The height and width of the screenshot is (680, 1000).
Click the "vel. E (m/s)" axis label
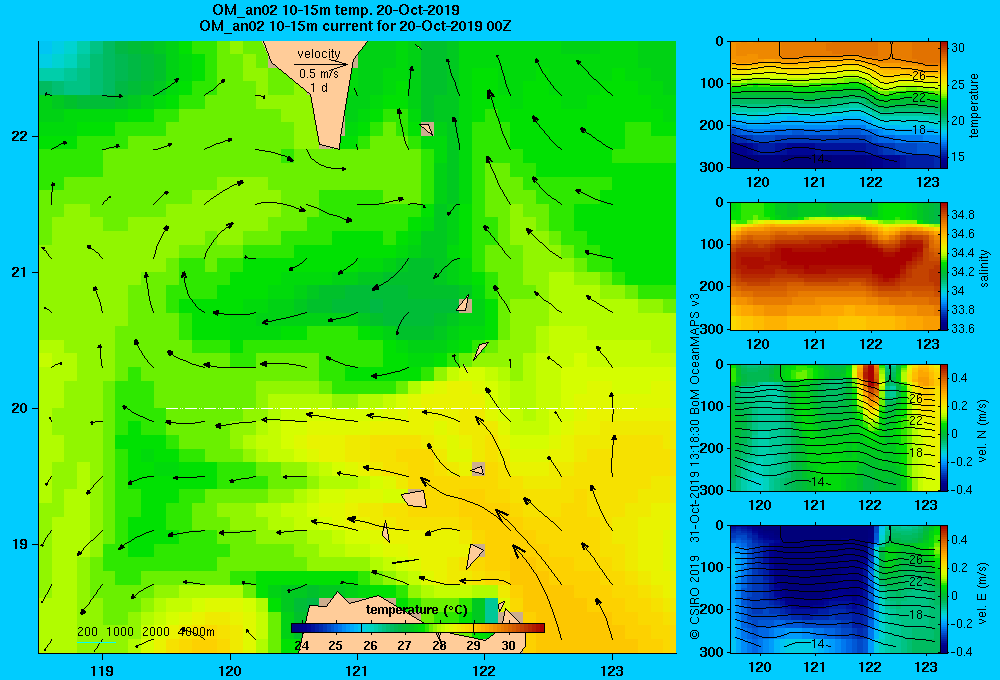tap(983, 592)
